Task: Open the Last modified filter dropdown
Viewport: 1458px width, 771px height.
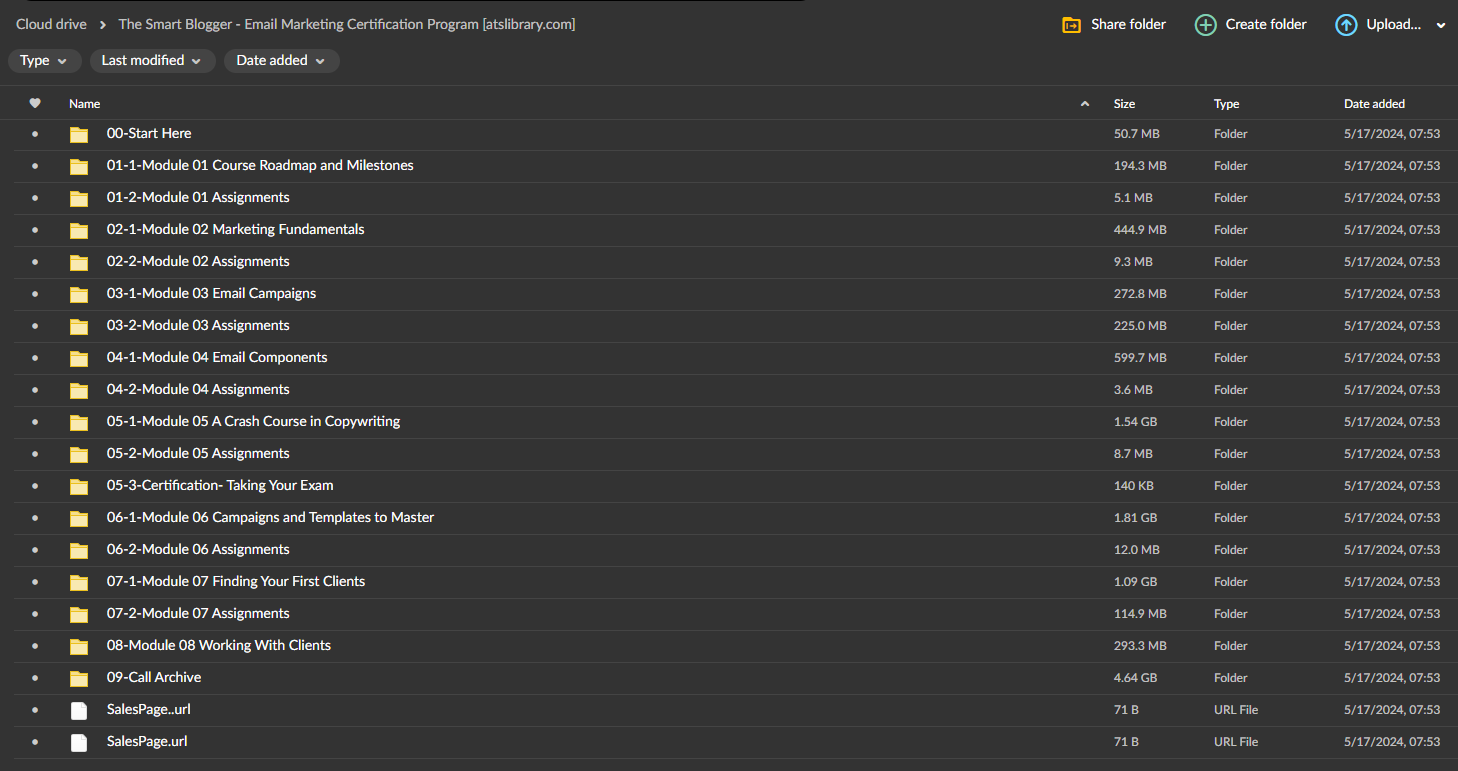Action: click(152, 61)
